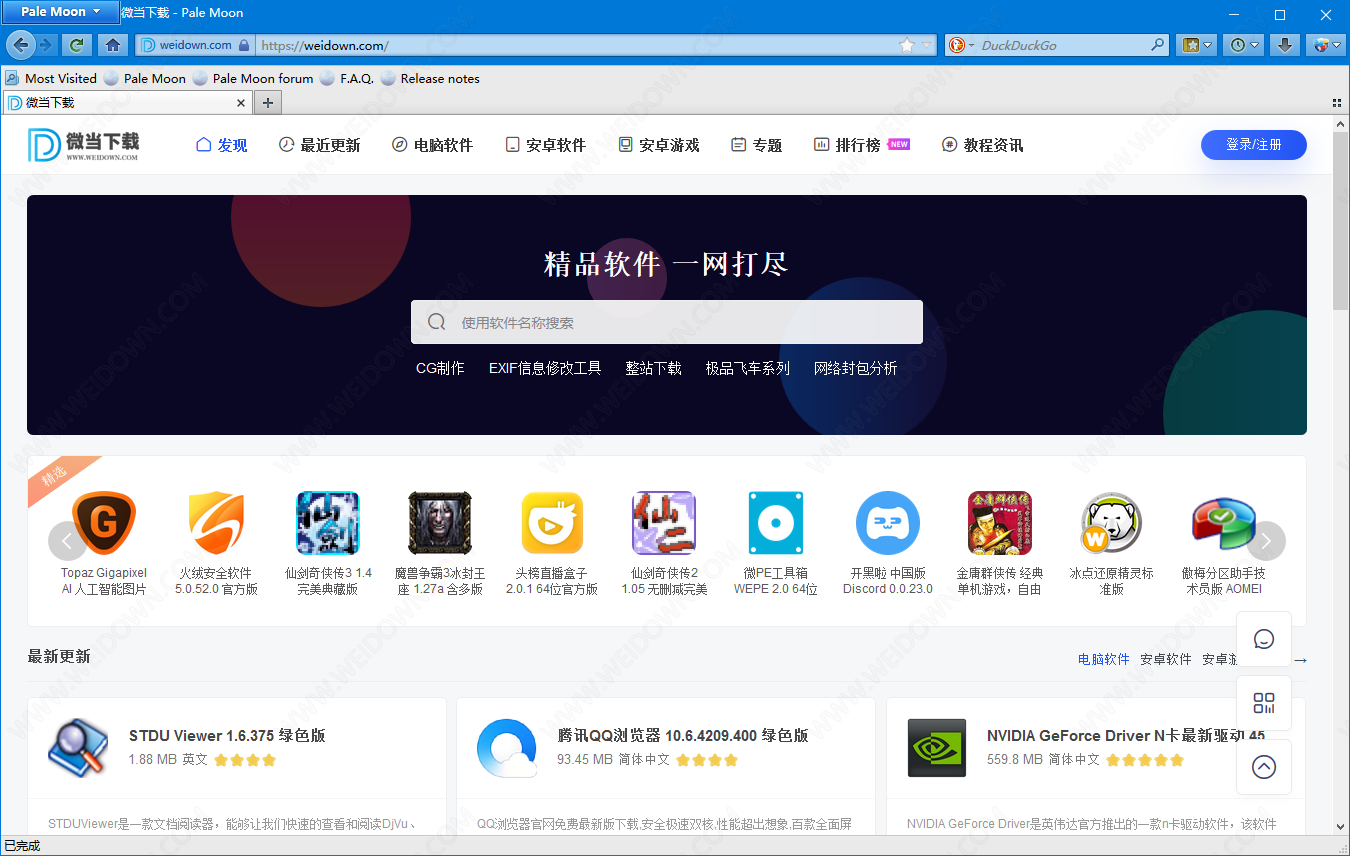
Task: Select the 最近更新 nav item
Action: click(x=319, y=145)
